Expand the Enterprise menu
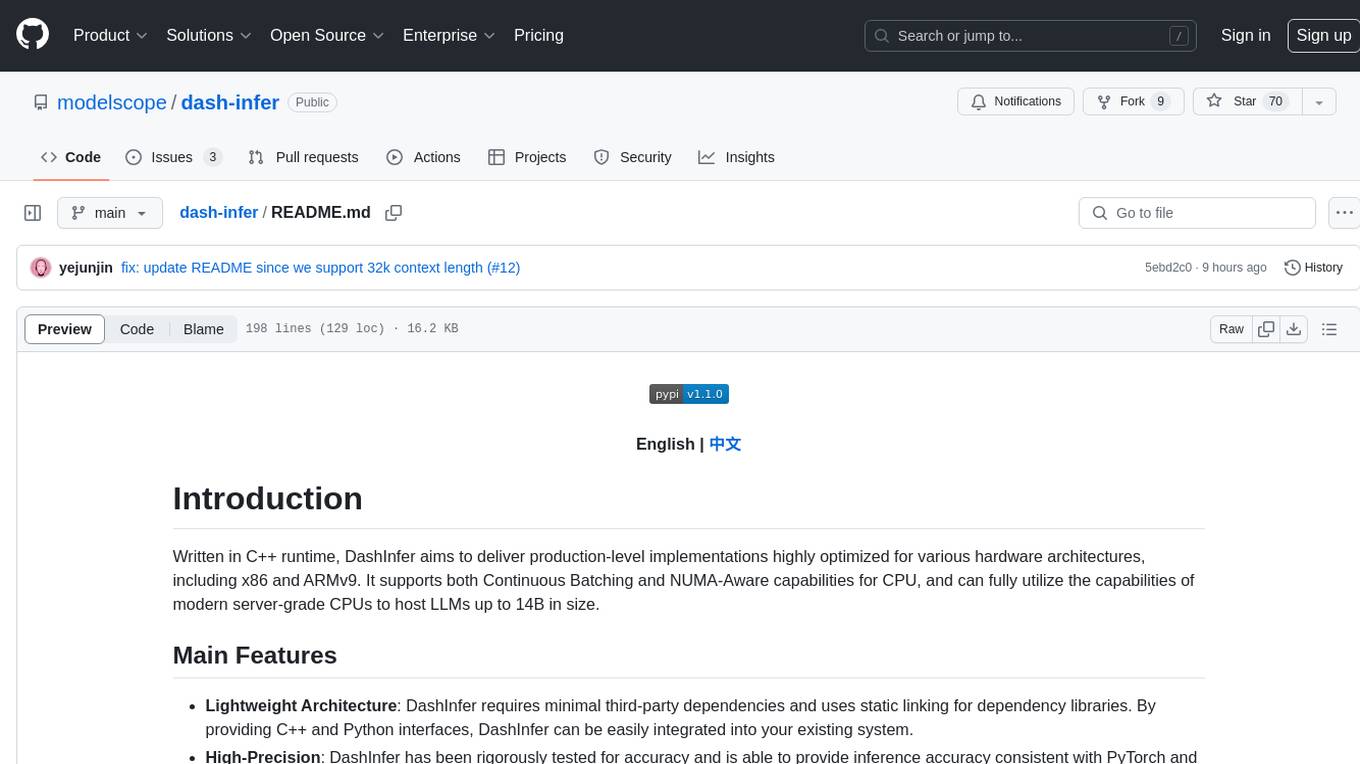This screenshot has width=1360, height=764. pos(449,35)
